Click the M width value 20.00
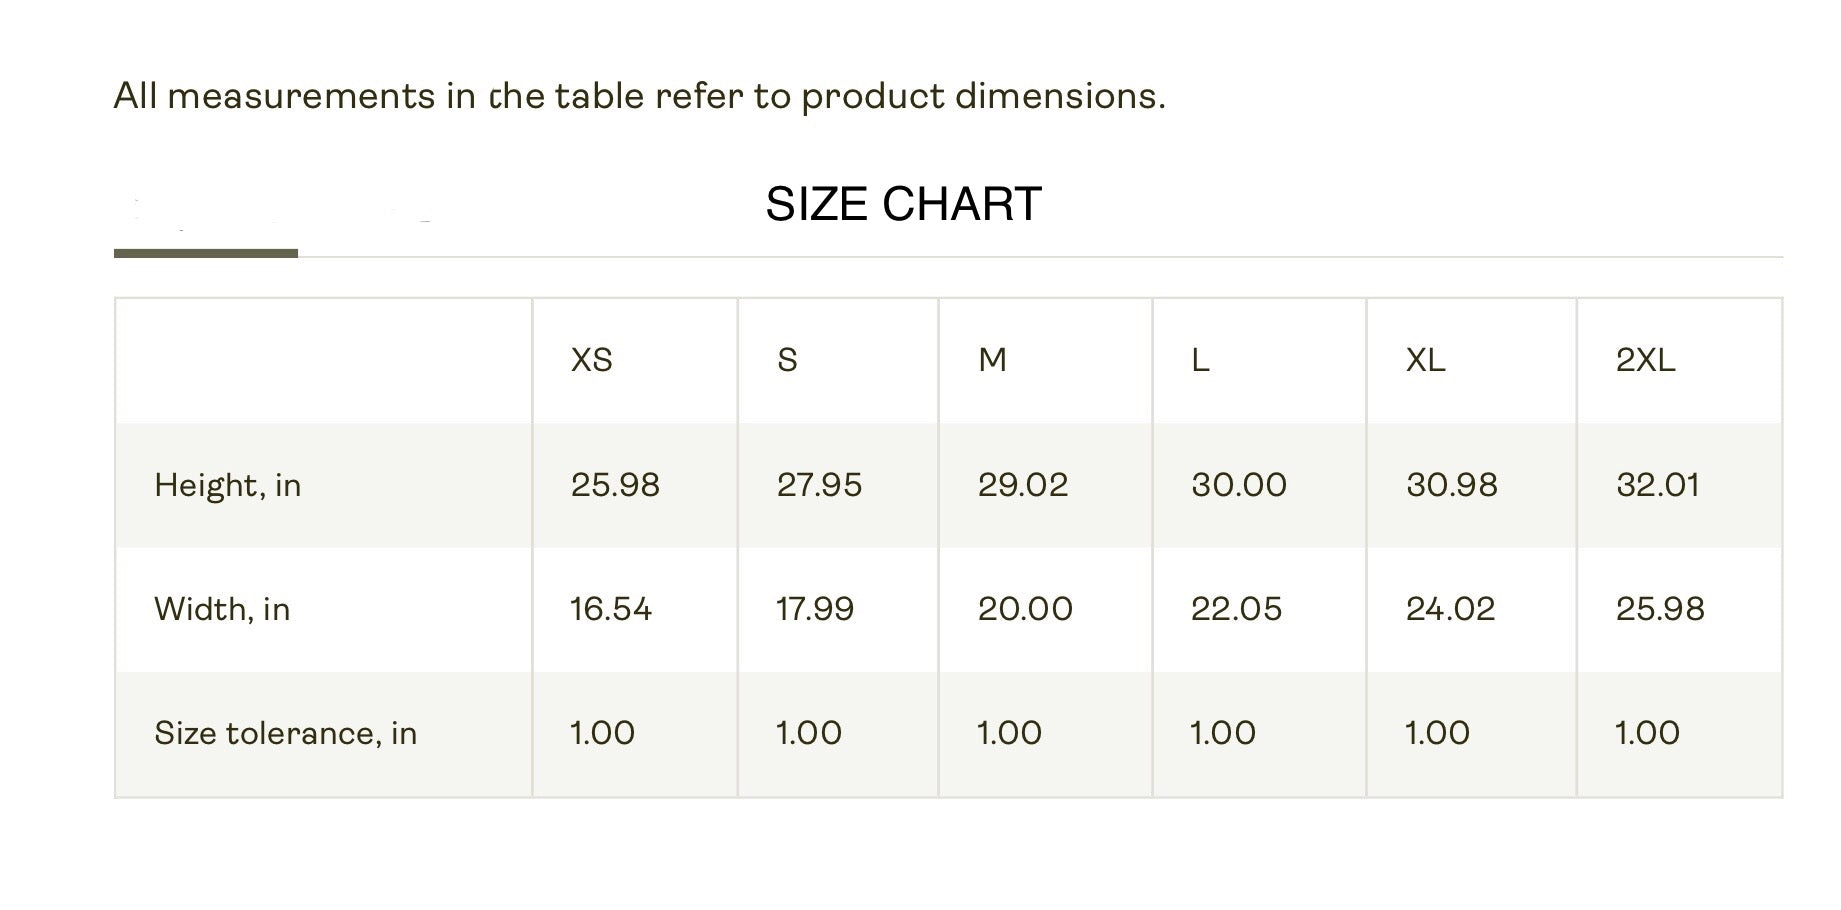 (1025, 609)
